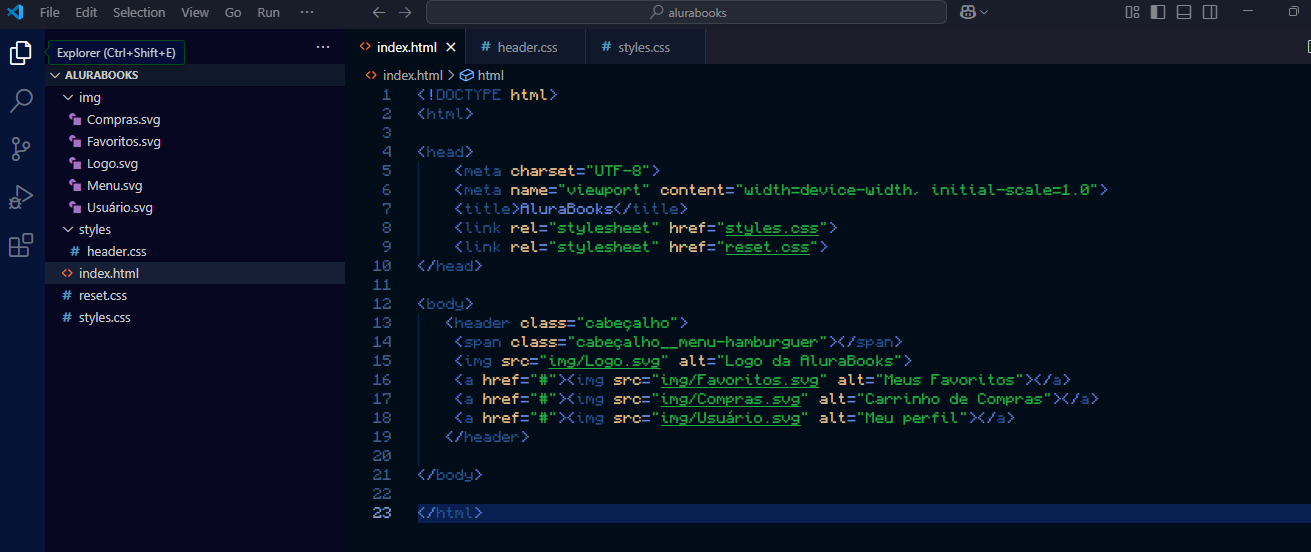Go back with the left arrow
The width and height of the screenshot is (1311, 552).
coord(378,12)
